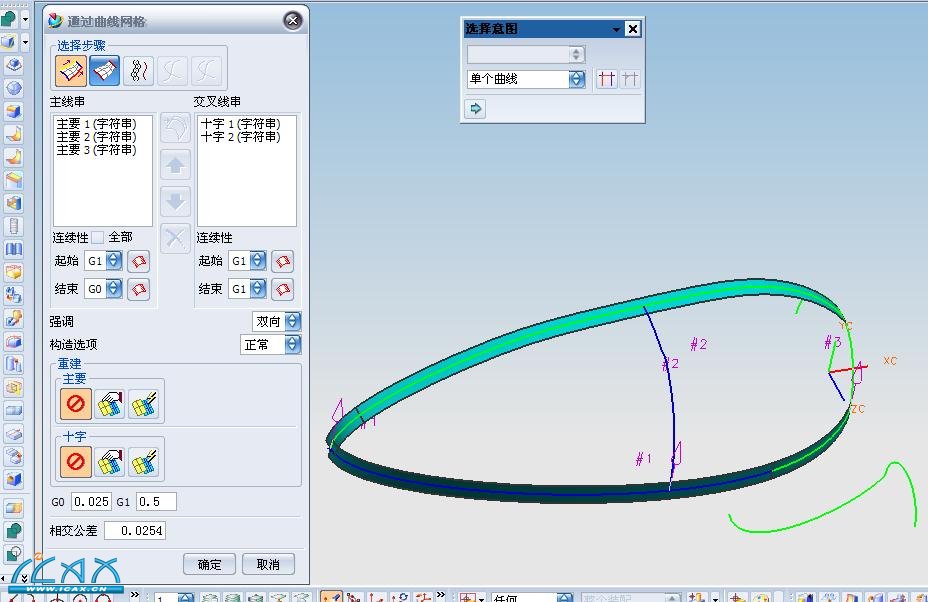Click the 相交公差 input field
The height and width of the screenshot is (602, 928).
[x=135, y=531]
